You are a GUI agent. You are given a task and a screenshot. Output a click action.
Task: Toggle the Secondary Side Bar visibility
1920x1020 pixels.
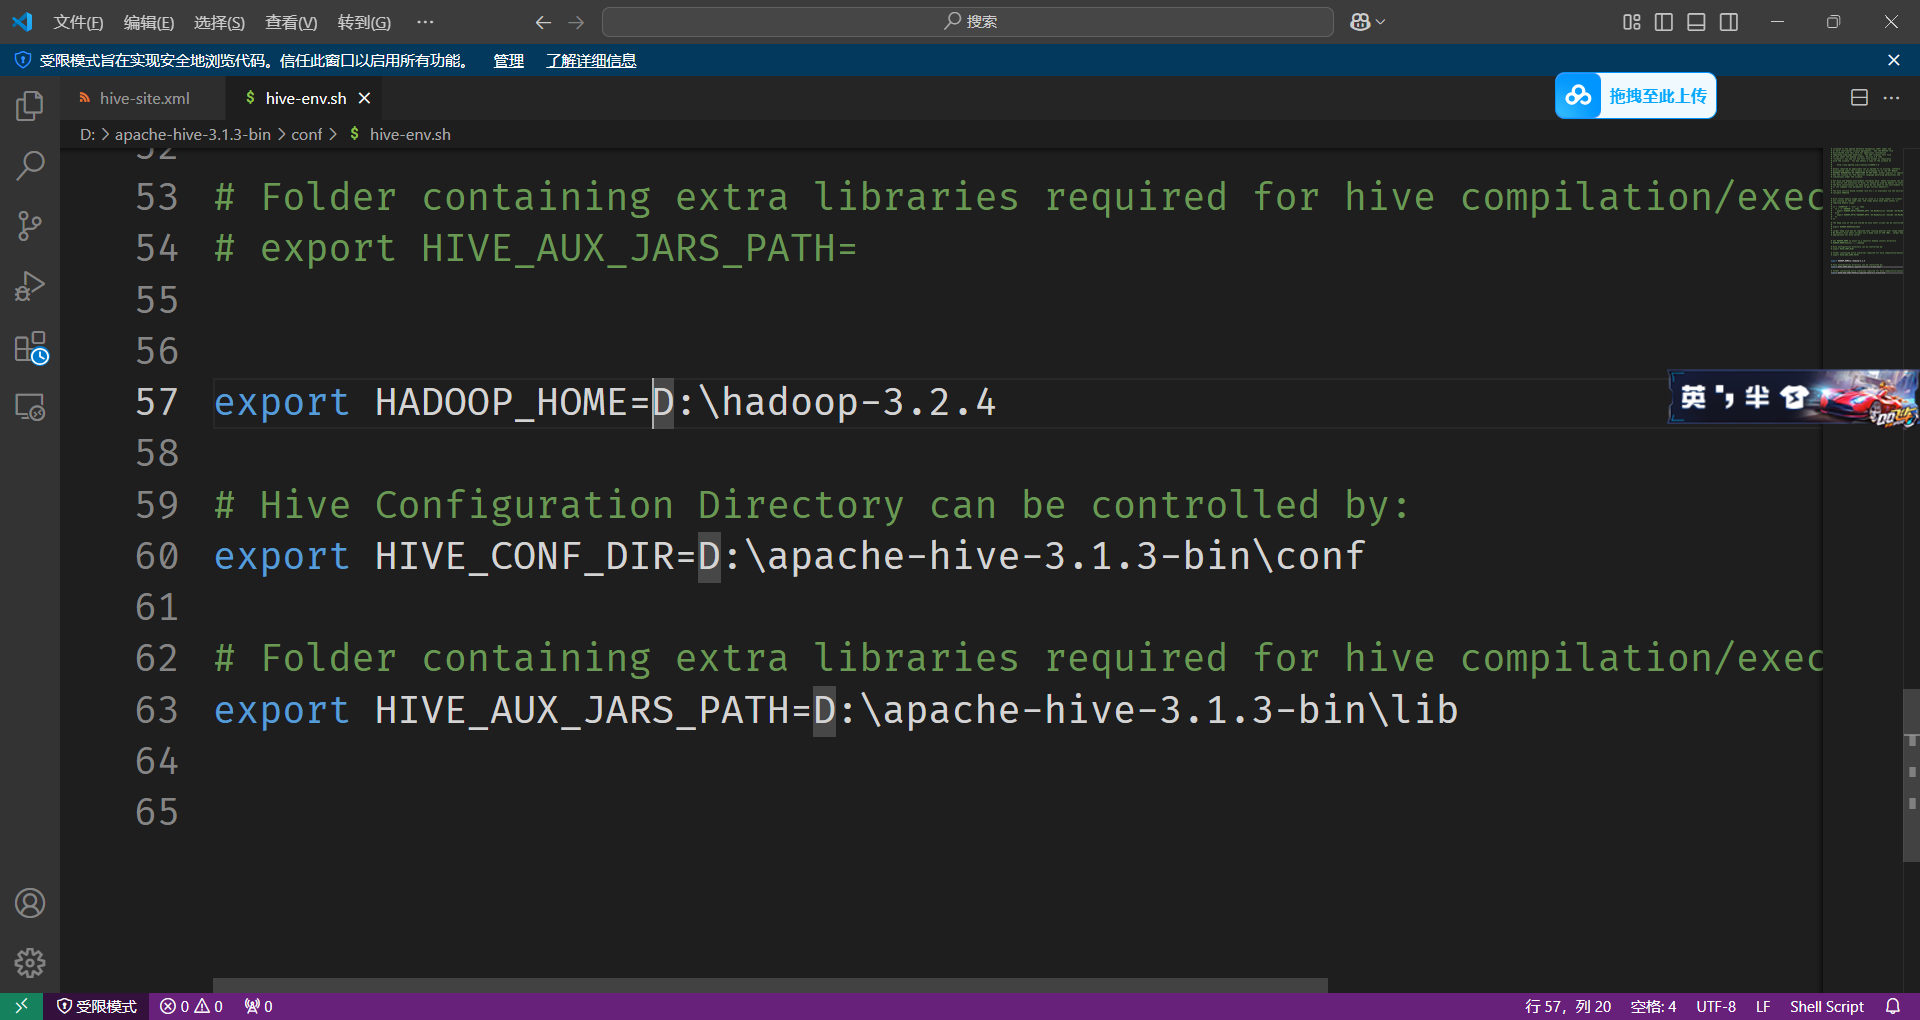pos(1728,21)
